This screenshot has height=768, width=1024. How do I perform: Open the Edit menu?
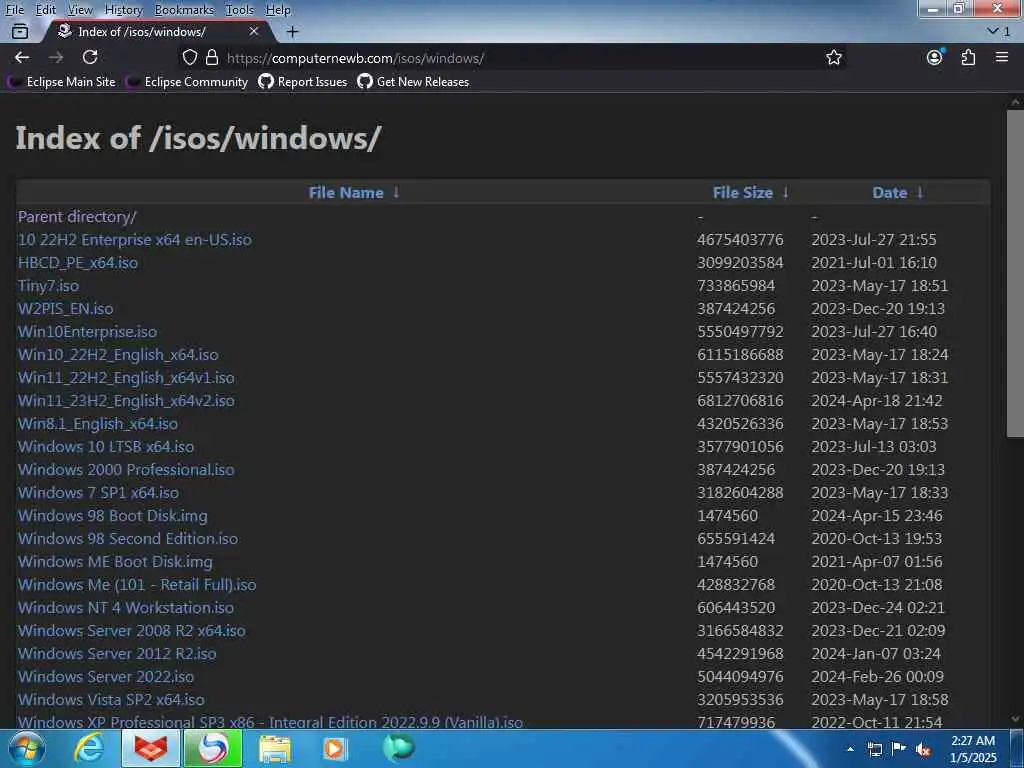46,10
